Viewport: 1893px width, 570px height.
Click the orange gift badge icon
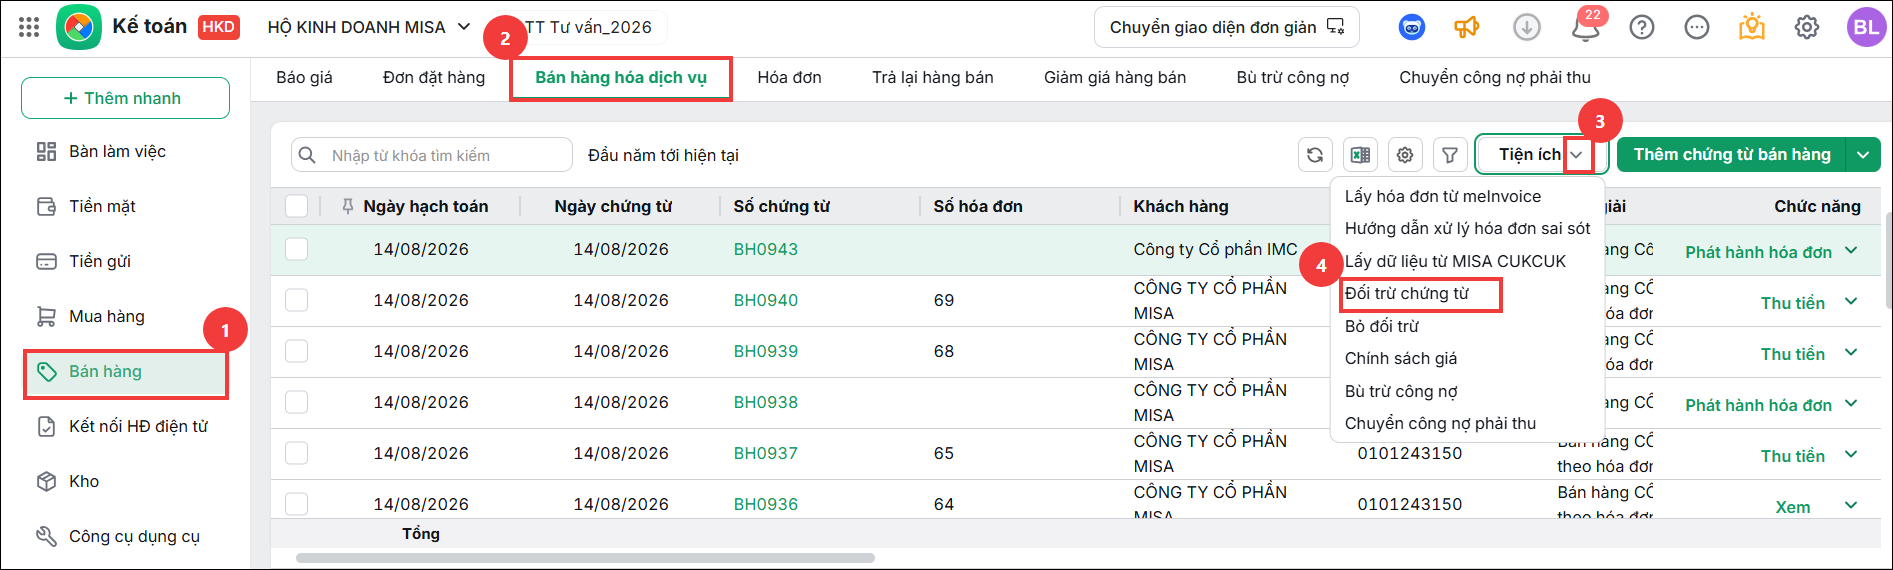tap(1752, 27)
